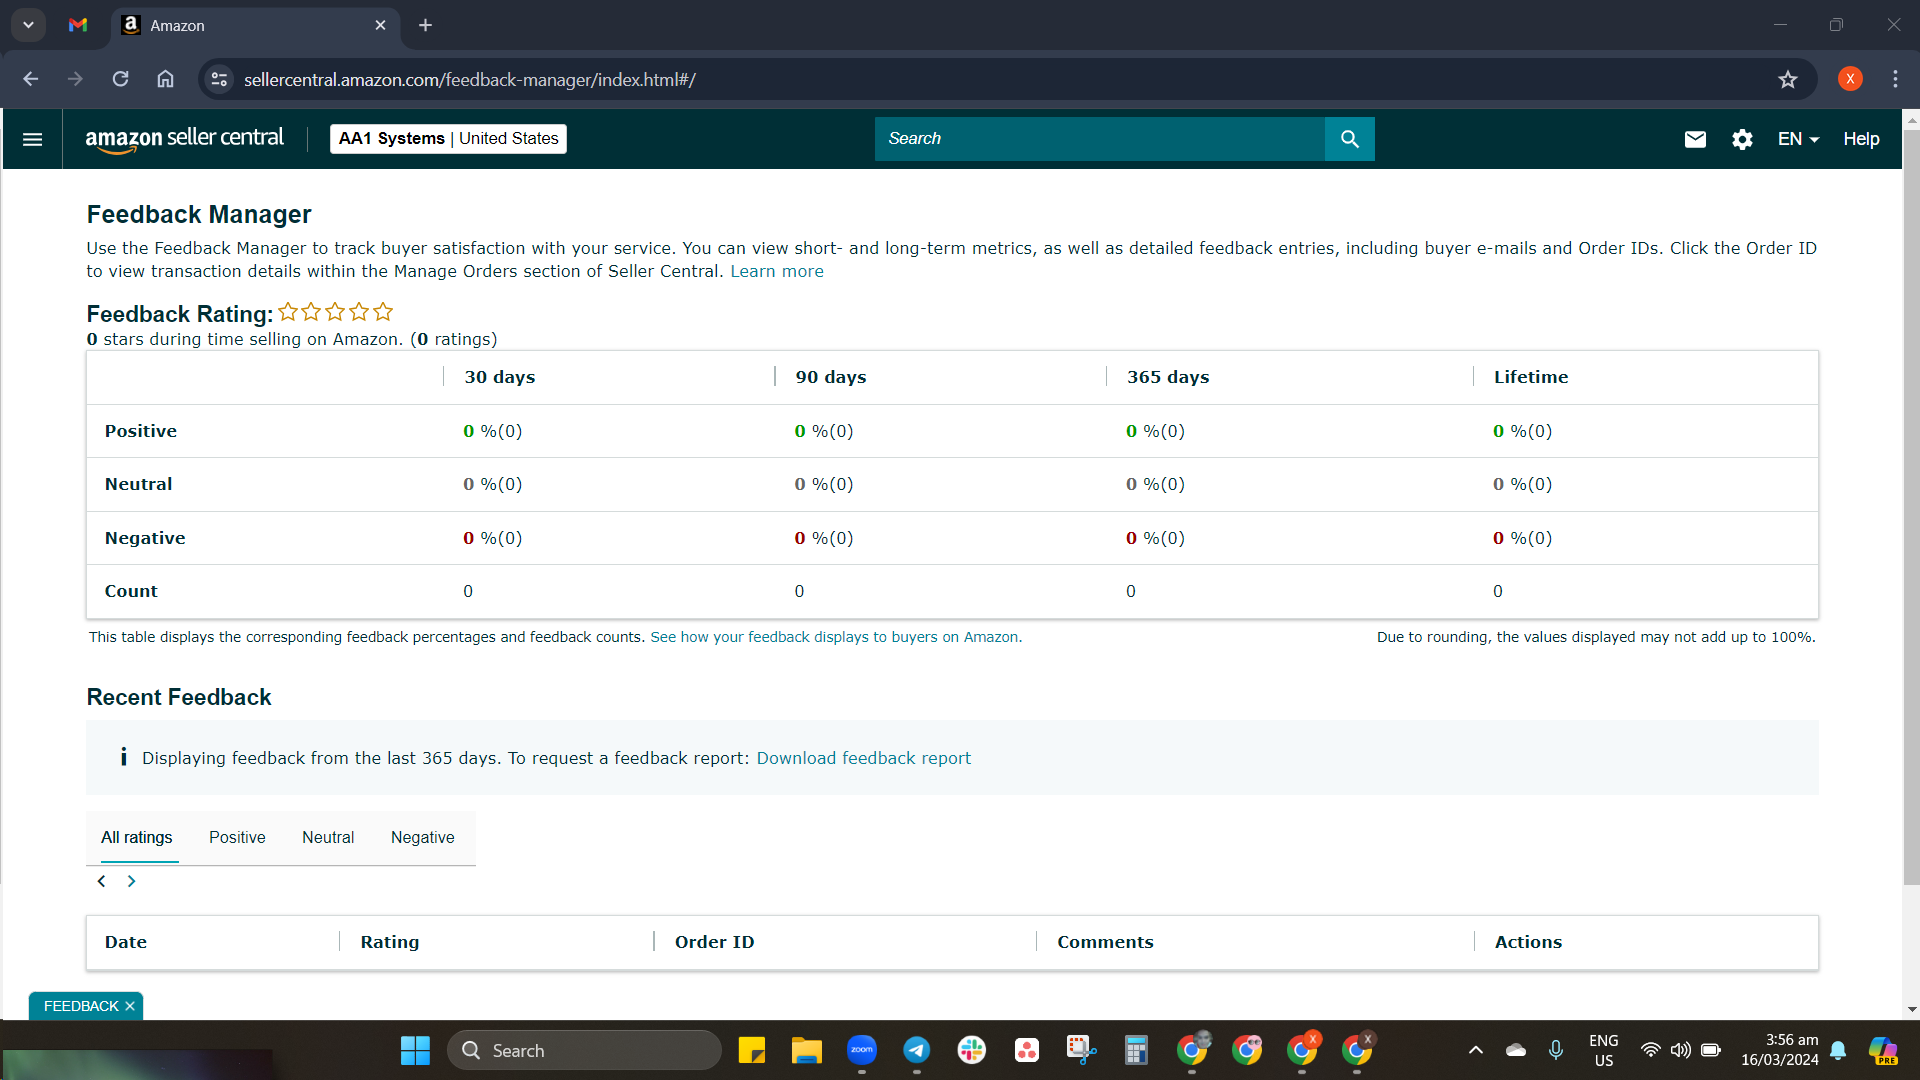Go back using browser back arrow
This screenshot has width=1920, height=1080.
(31, 79)
